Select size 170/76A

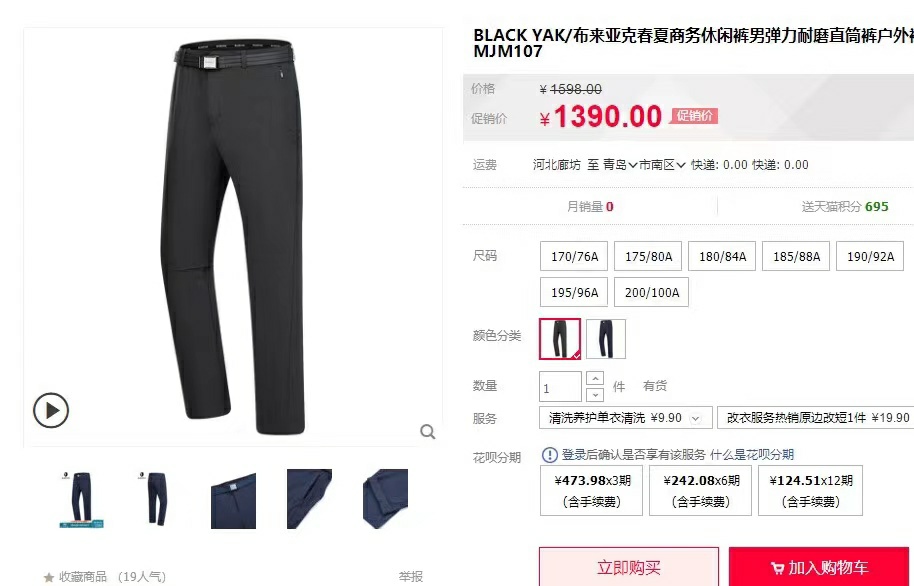(574, 257)
